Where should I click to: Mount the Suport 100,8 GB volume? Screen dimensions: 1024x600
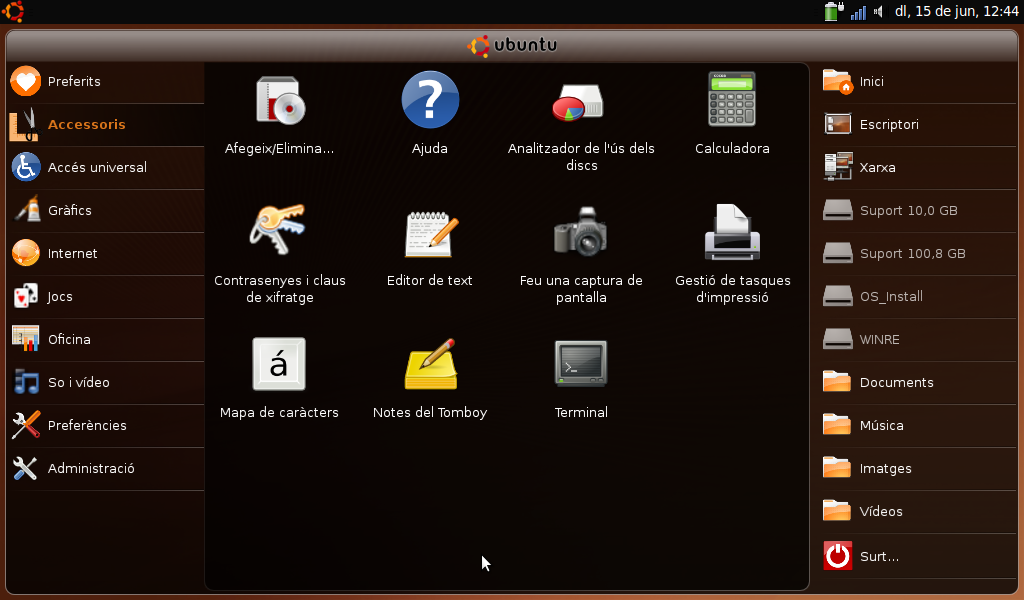pyautogui.click(x=919, y=254)
